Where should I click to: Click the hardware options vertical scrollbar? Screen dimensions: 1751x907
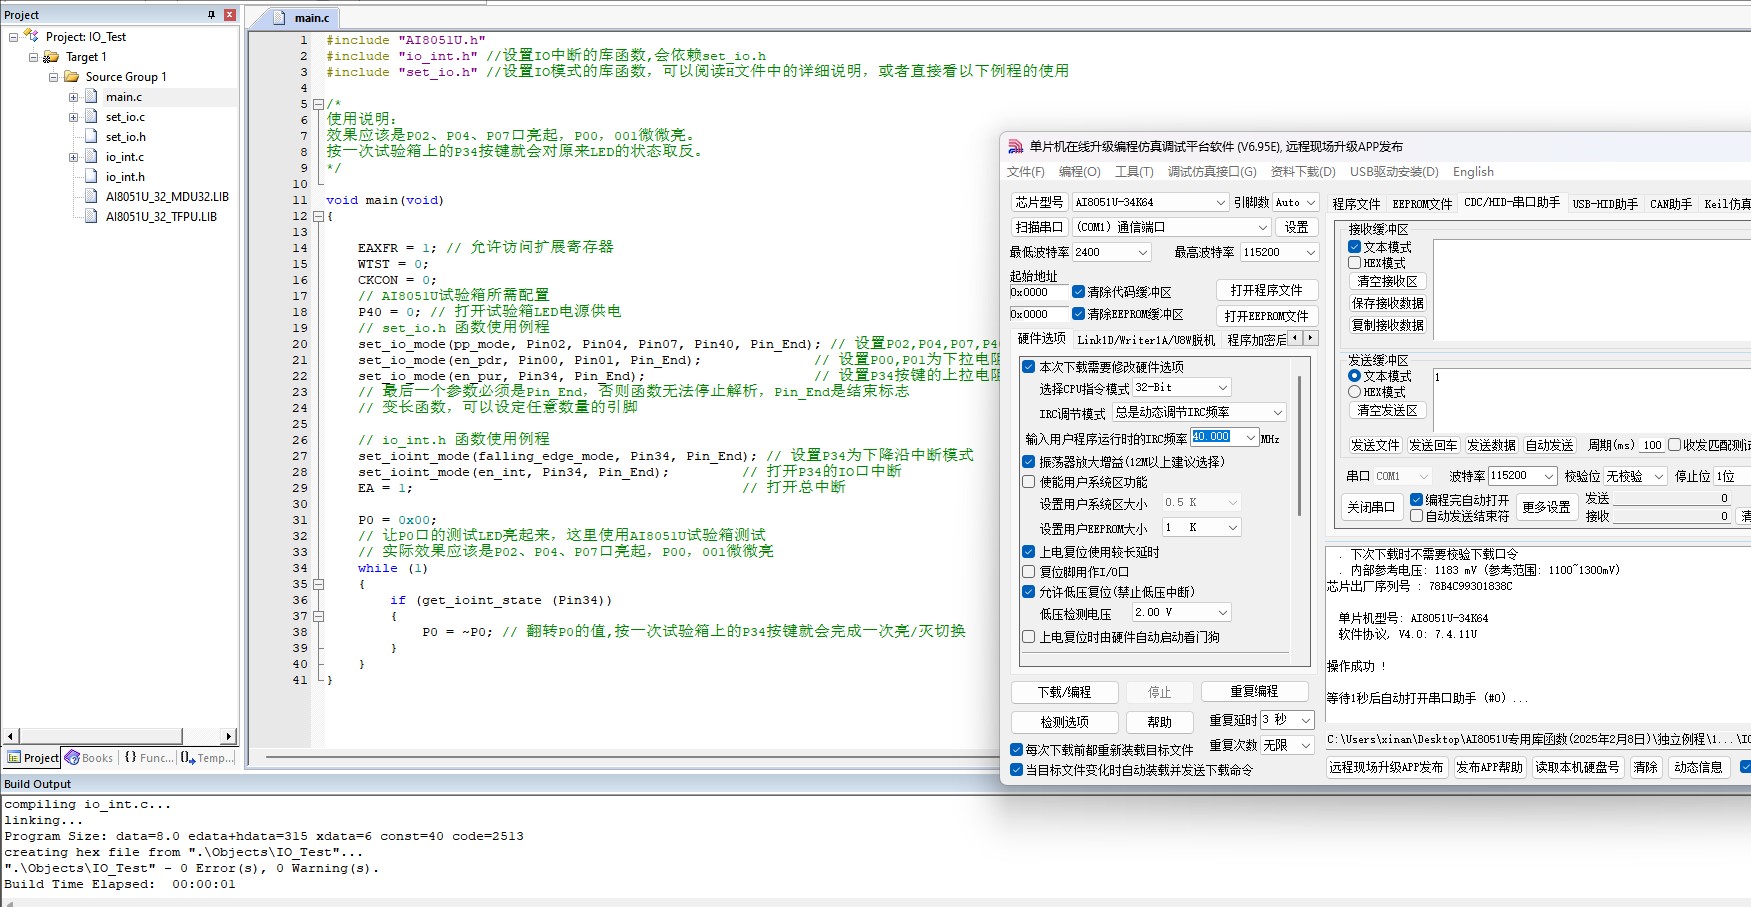1299,446
